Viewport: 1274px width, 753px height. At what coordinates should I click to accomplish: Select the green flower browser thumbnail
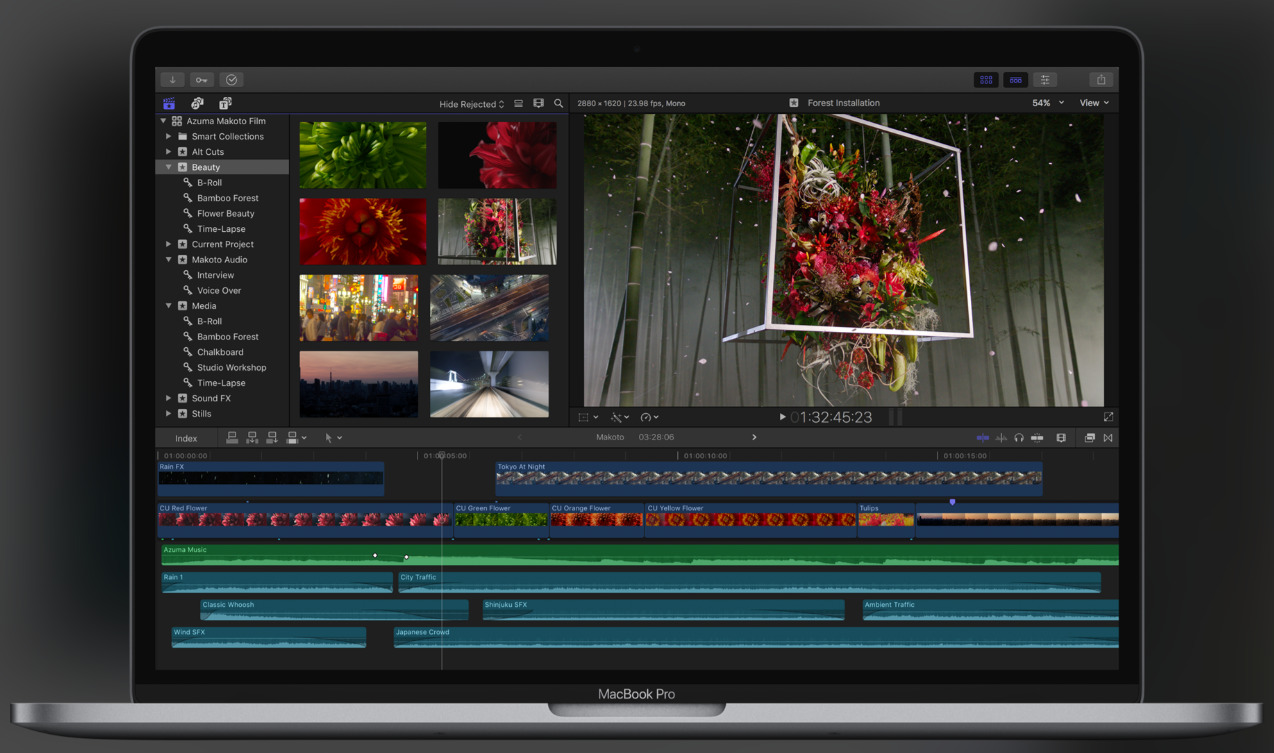(x=363, y=155)
